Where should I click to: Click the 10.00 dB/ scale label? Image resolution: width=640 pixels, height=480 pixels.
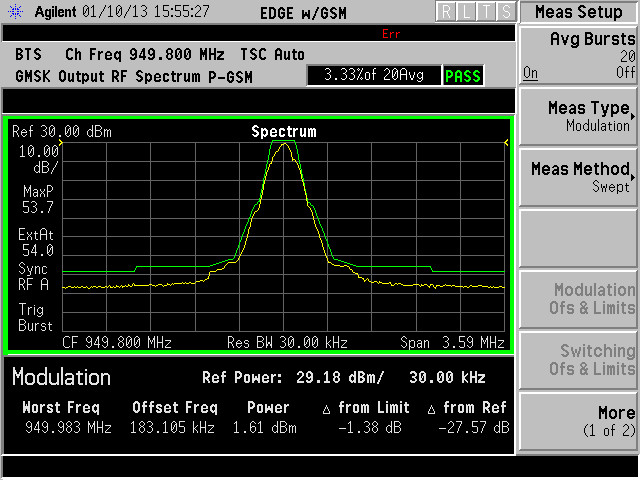point(38,159)
